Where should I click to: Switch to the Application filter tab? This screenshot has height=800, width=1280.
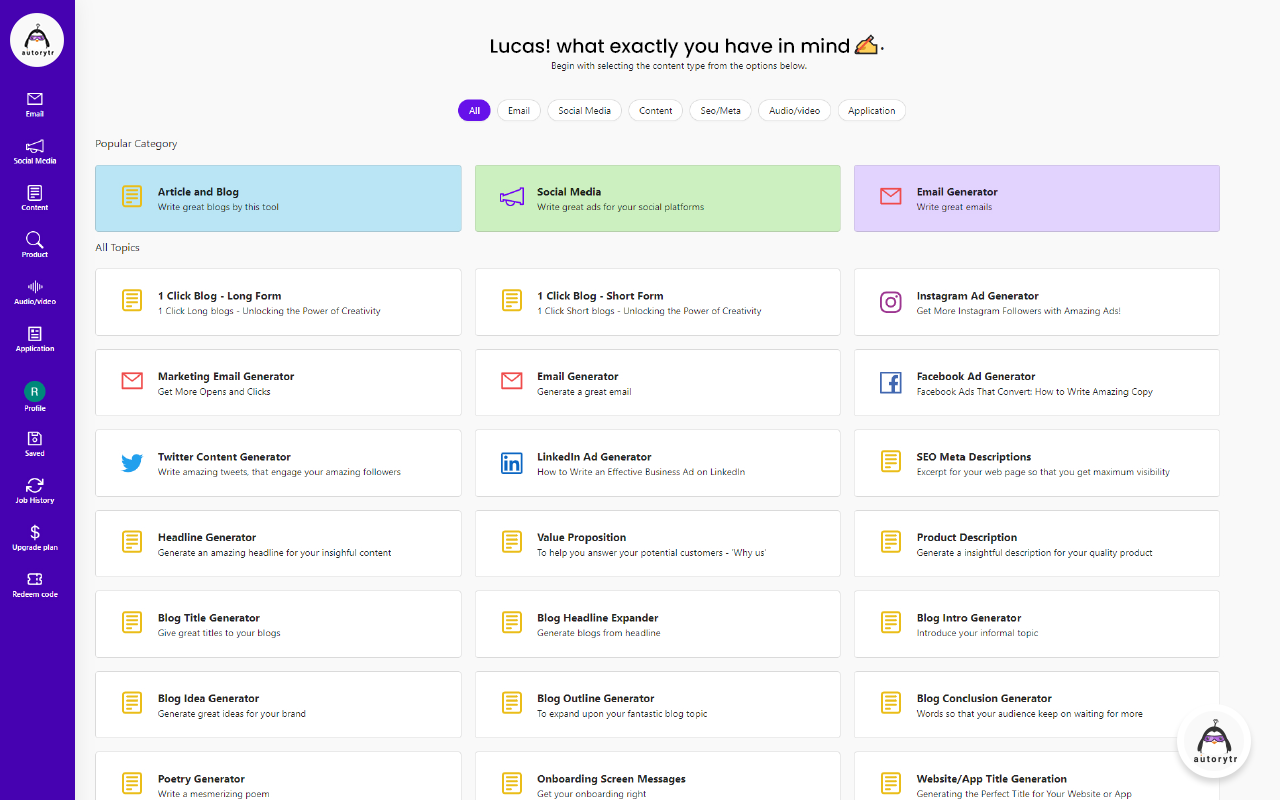871,111
